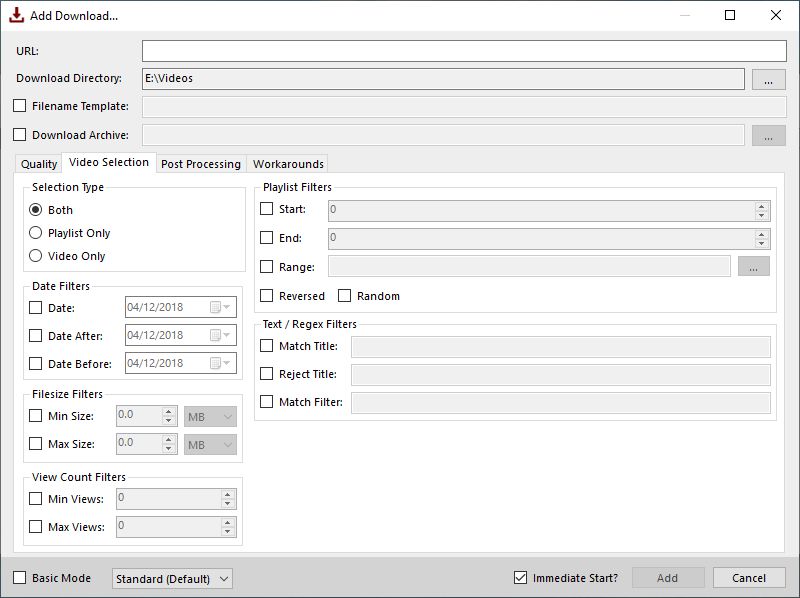Select the Video Only option
Screen dimensions: 800x598
36,256
